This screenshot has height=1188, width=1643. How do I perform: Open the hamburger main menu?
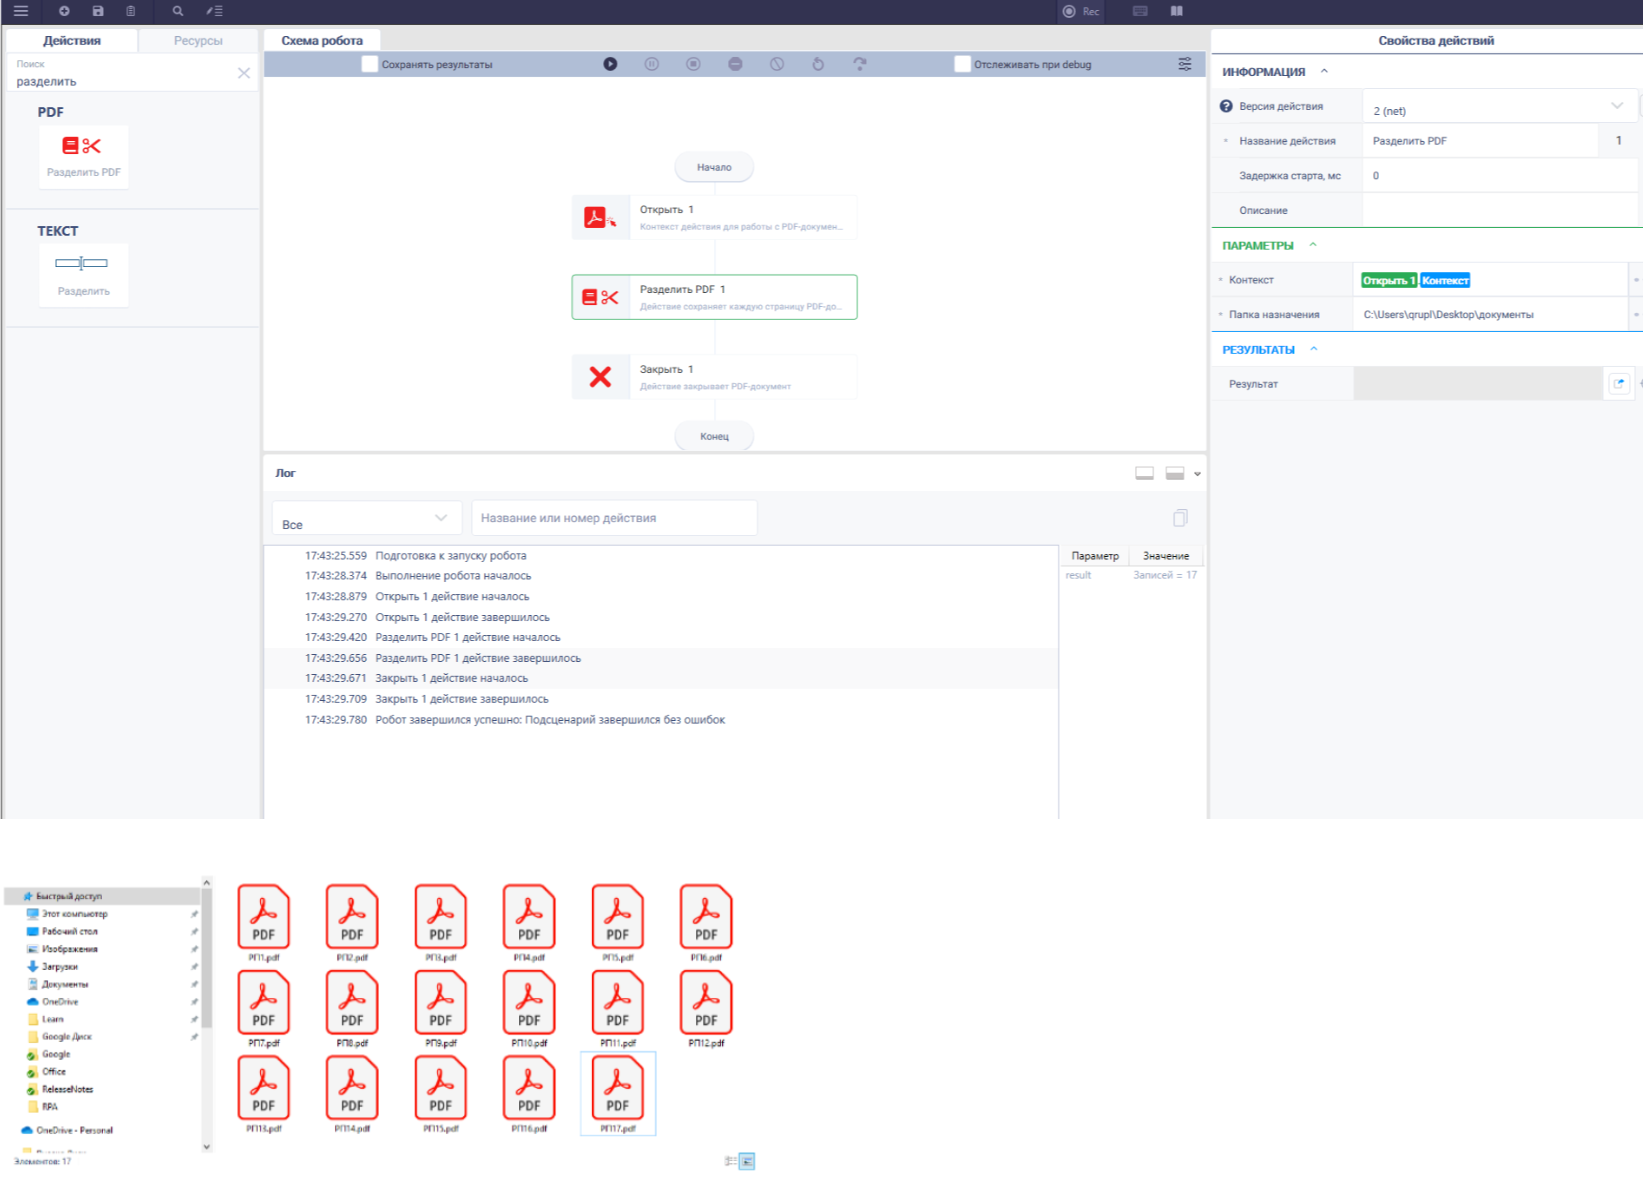click(20, 11)
